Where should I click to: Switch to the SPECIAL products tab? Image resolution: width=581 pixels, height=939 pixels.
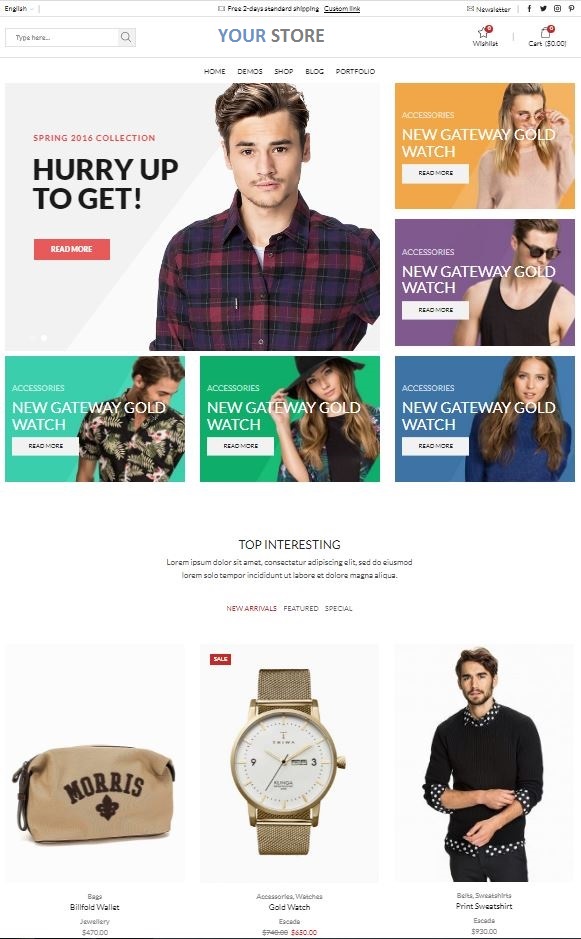(338, 608)
